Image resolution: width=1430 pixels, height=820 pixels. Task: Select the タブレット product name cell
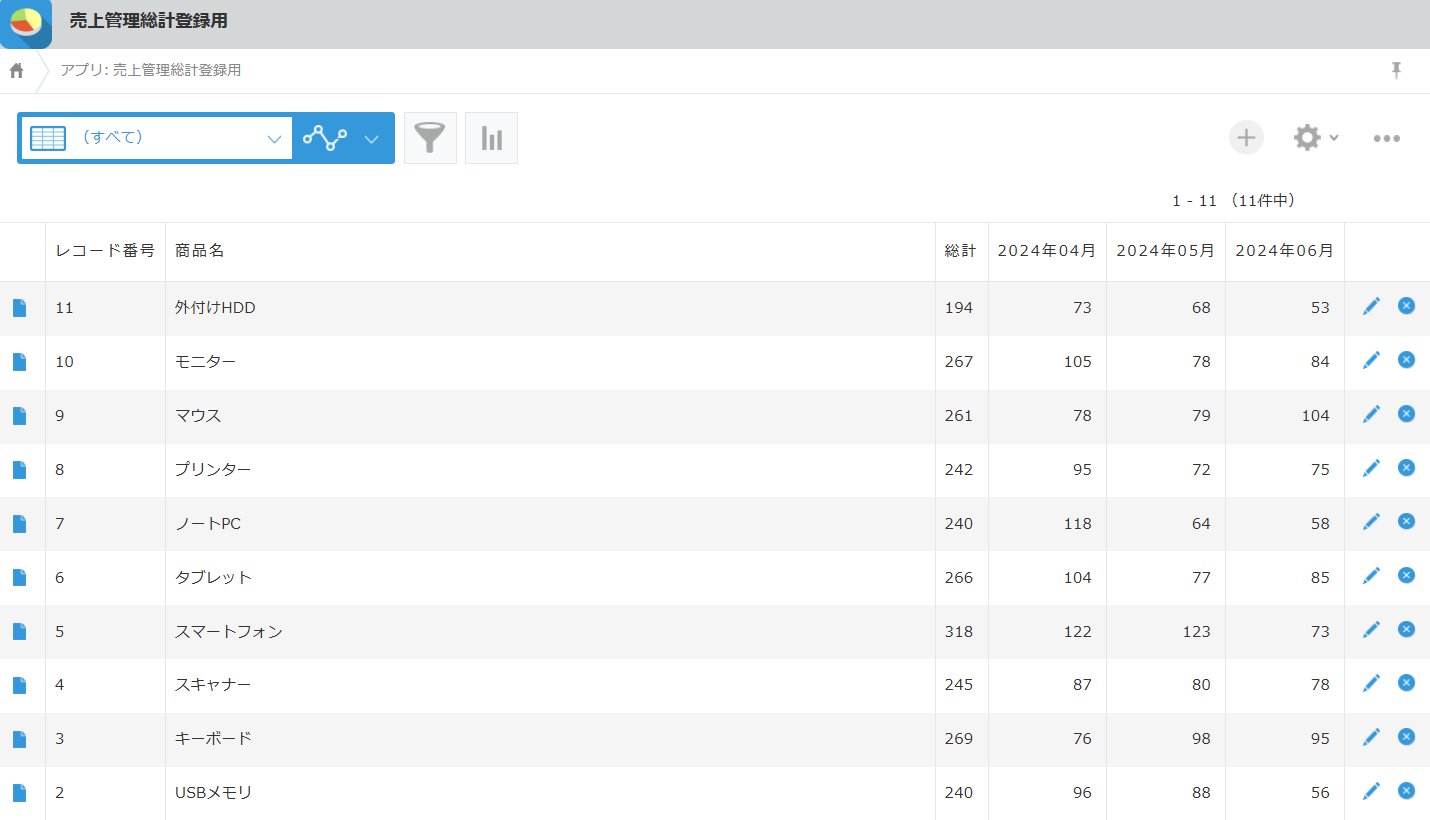[213, 577]
